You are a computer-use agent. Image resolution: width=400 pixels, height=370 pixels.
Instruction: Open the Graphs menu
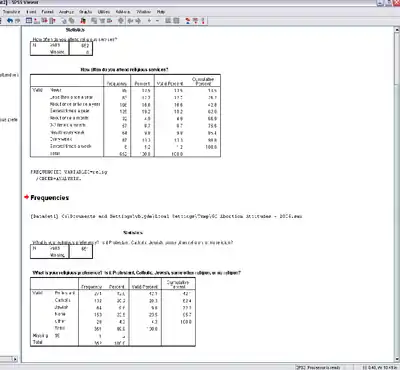click(x=86, y=12)
